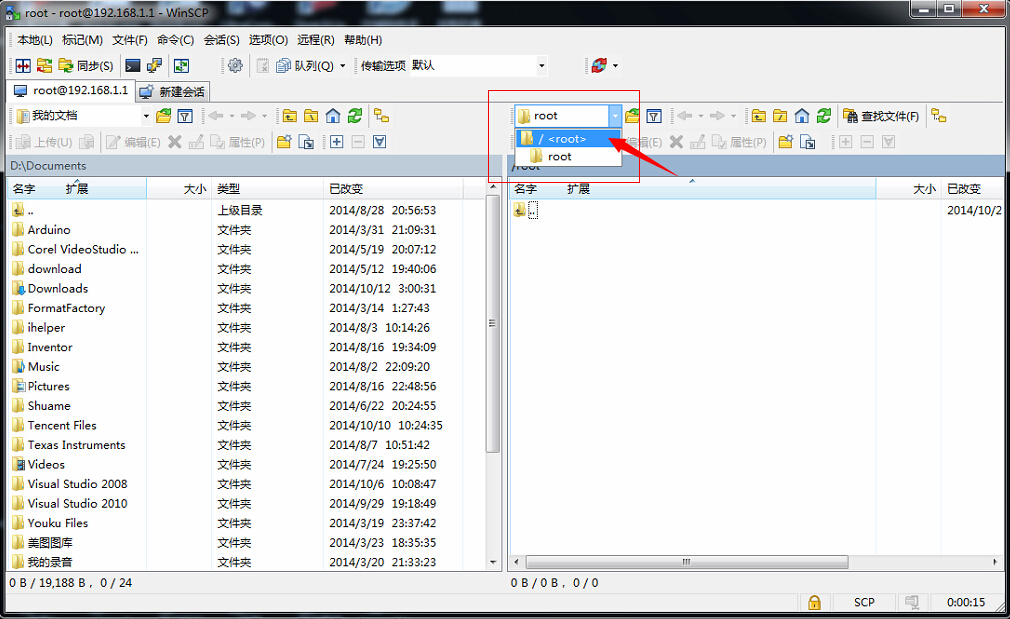
Task: Open the 文件(F) menu
Action: tap(129, 40)
